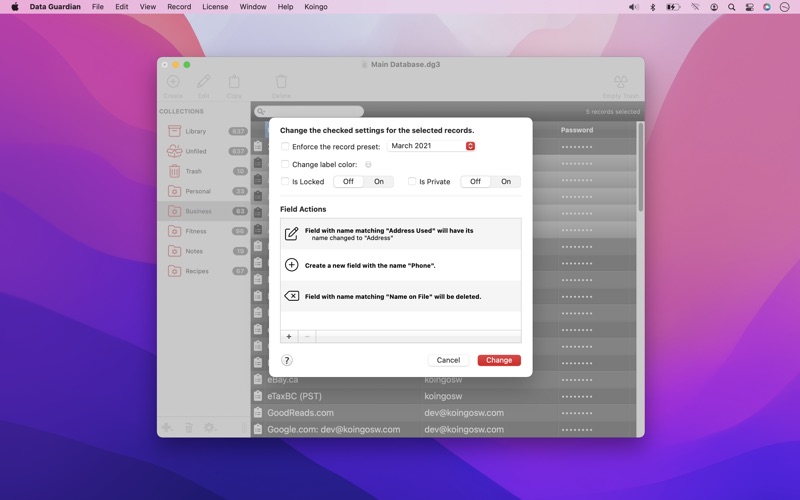Select the Google.com: dev@koingosw.com record
The image size is (800, 500).
click(444, 430)
